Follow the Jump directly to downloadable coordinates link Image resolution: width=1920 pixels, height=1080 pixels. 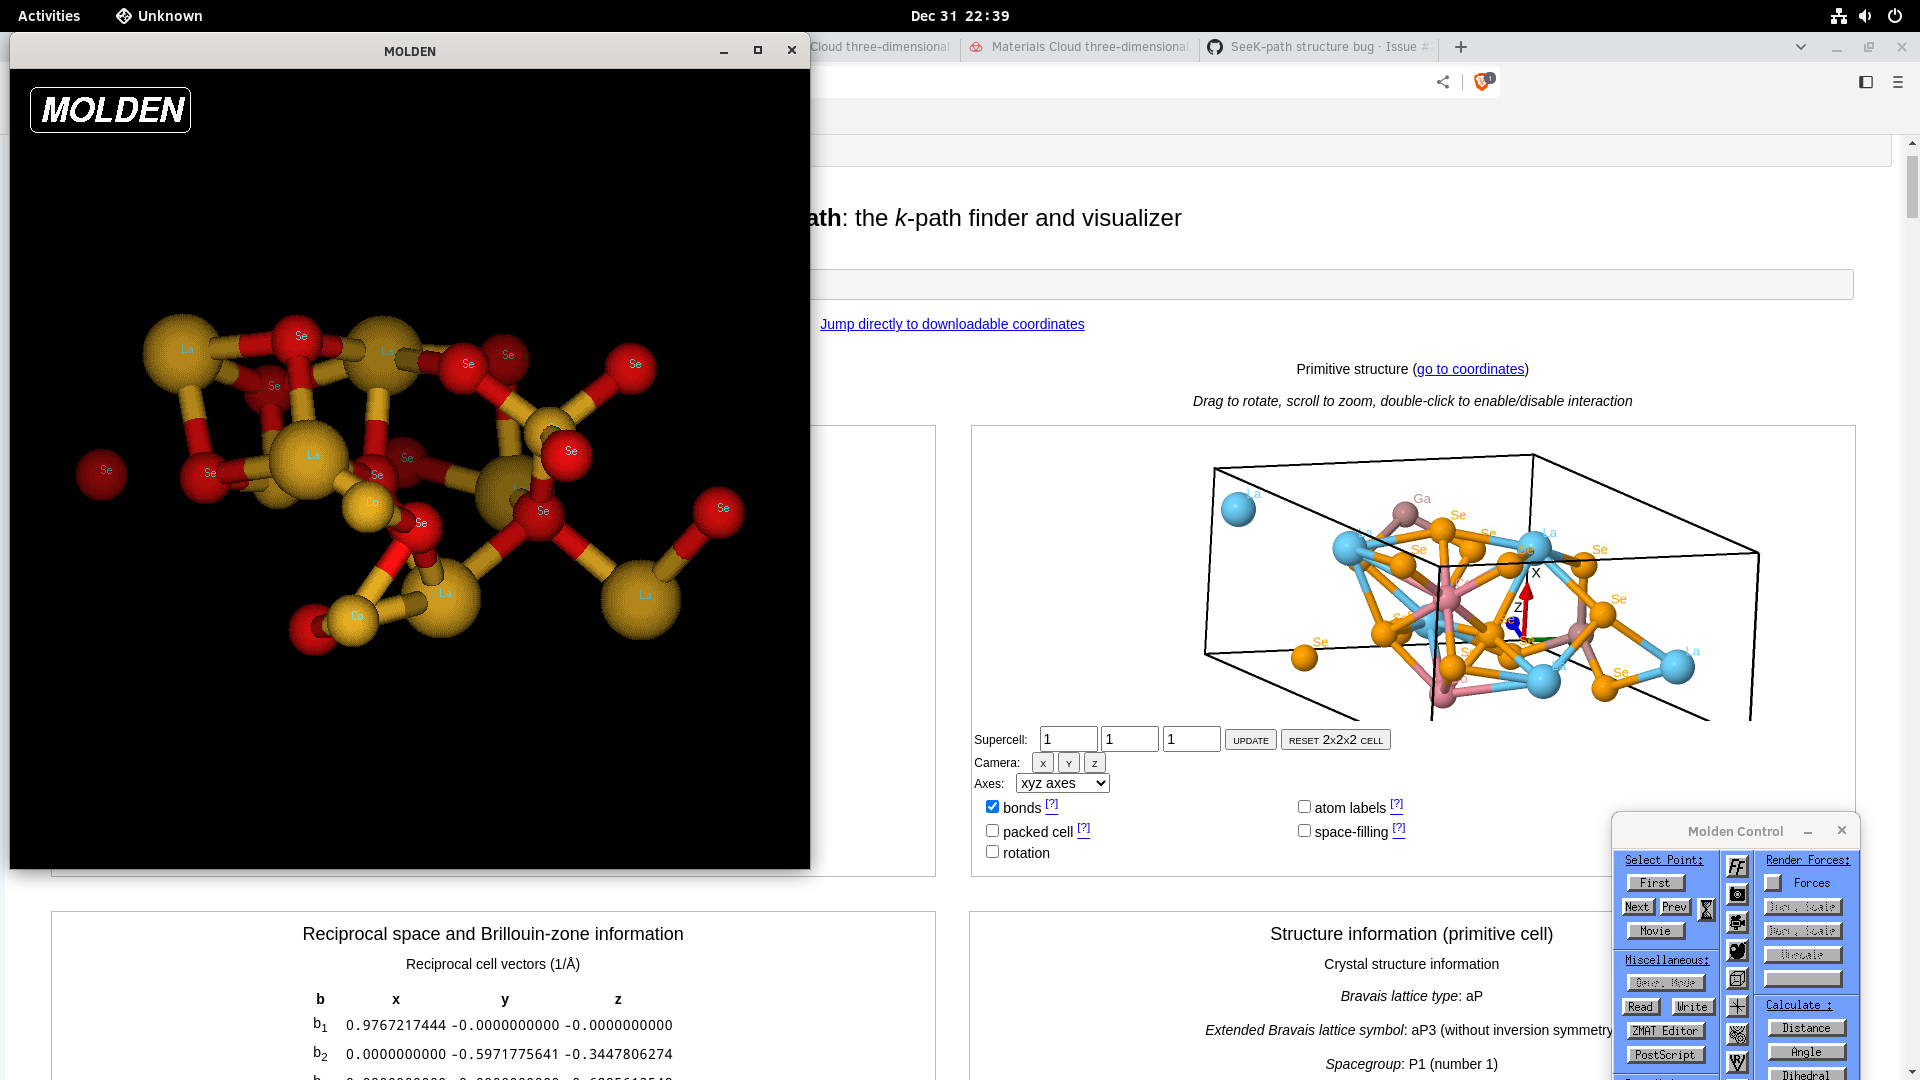click(952, 324)
